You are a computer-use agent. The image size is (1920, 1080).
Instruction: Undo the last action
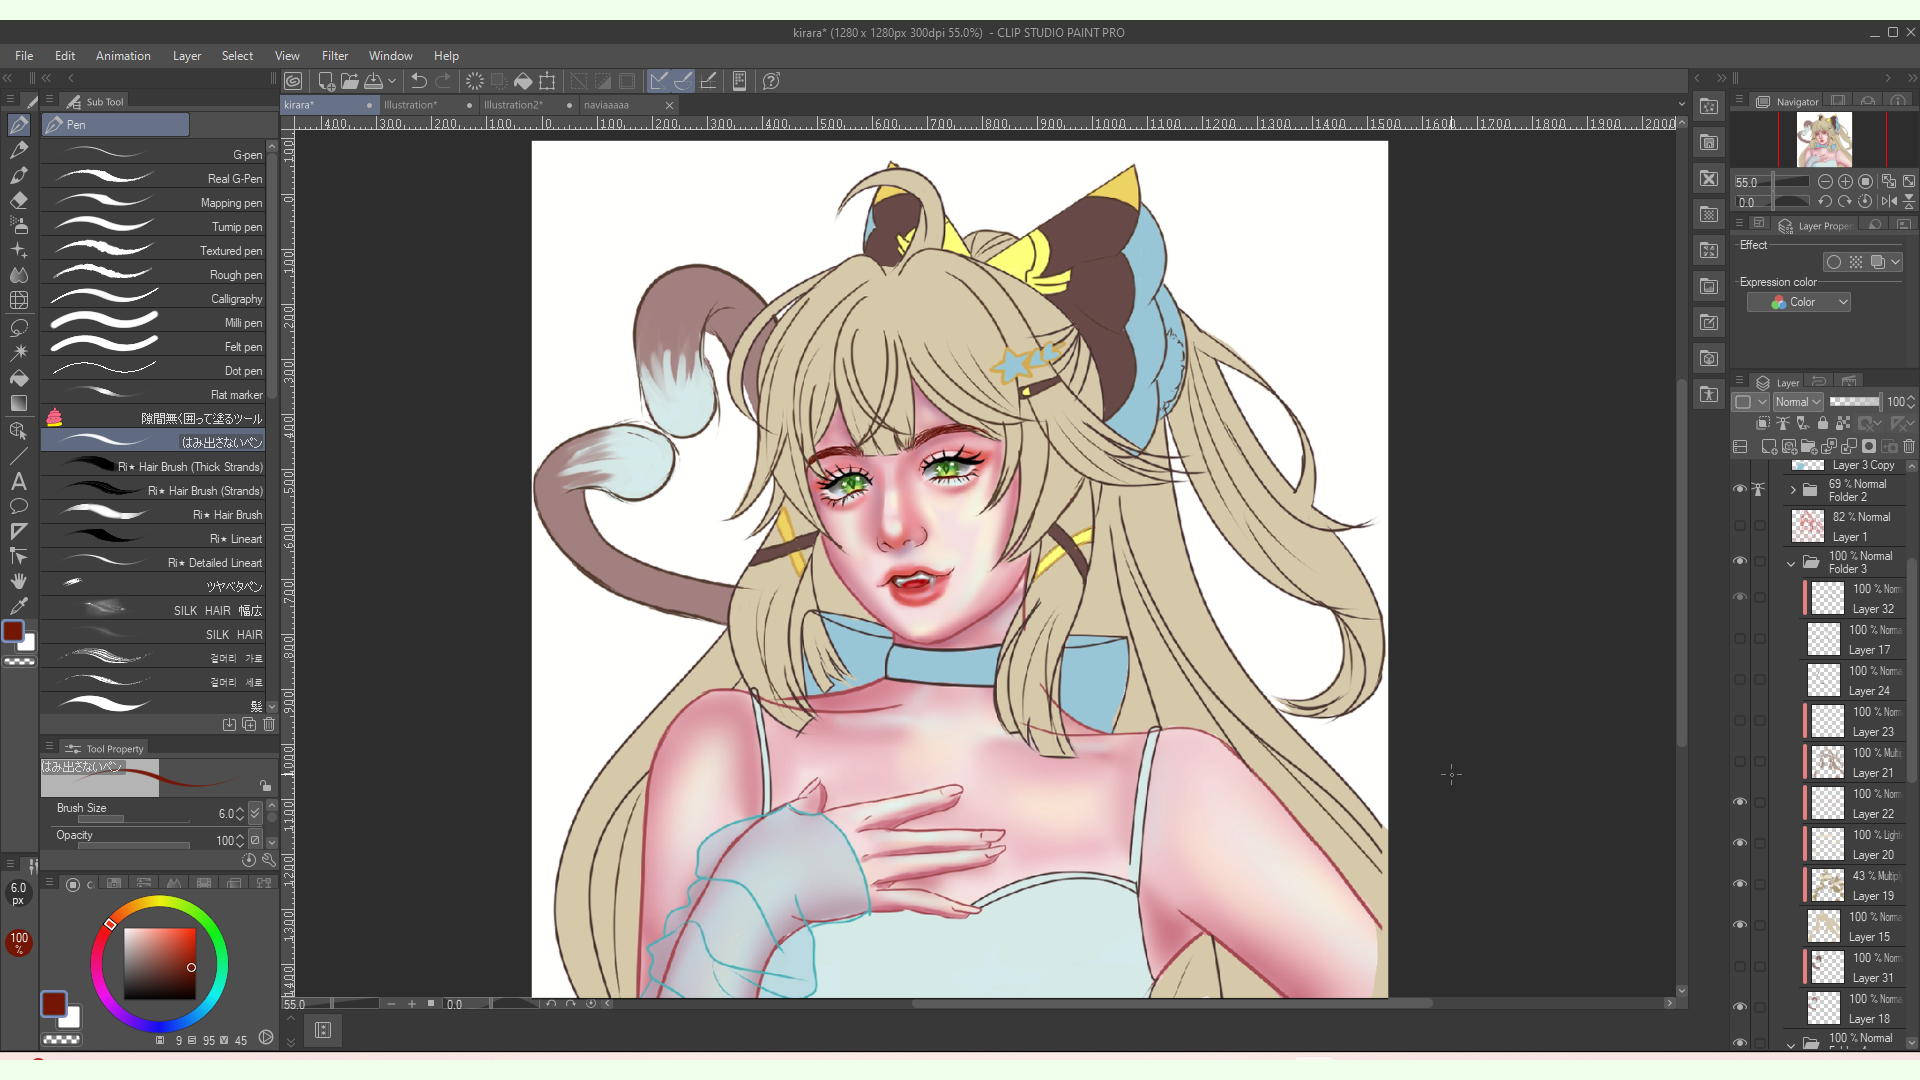pos(419,81)
